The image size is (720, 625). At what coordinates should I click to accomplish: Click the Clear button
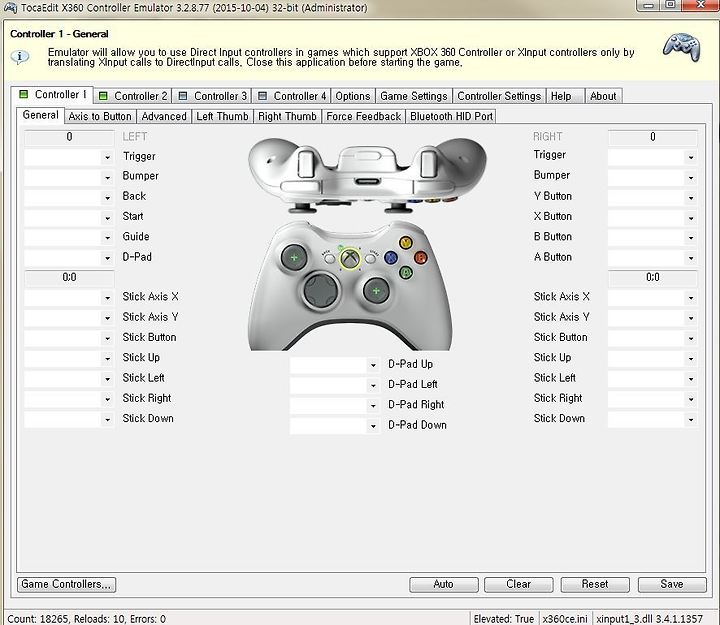[518, 584]
